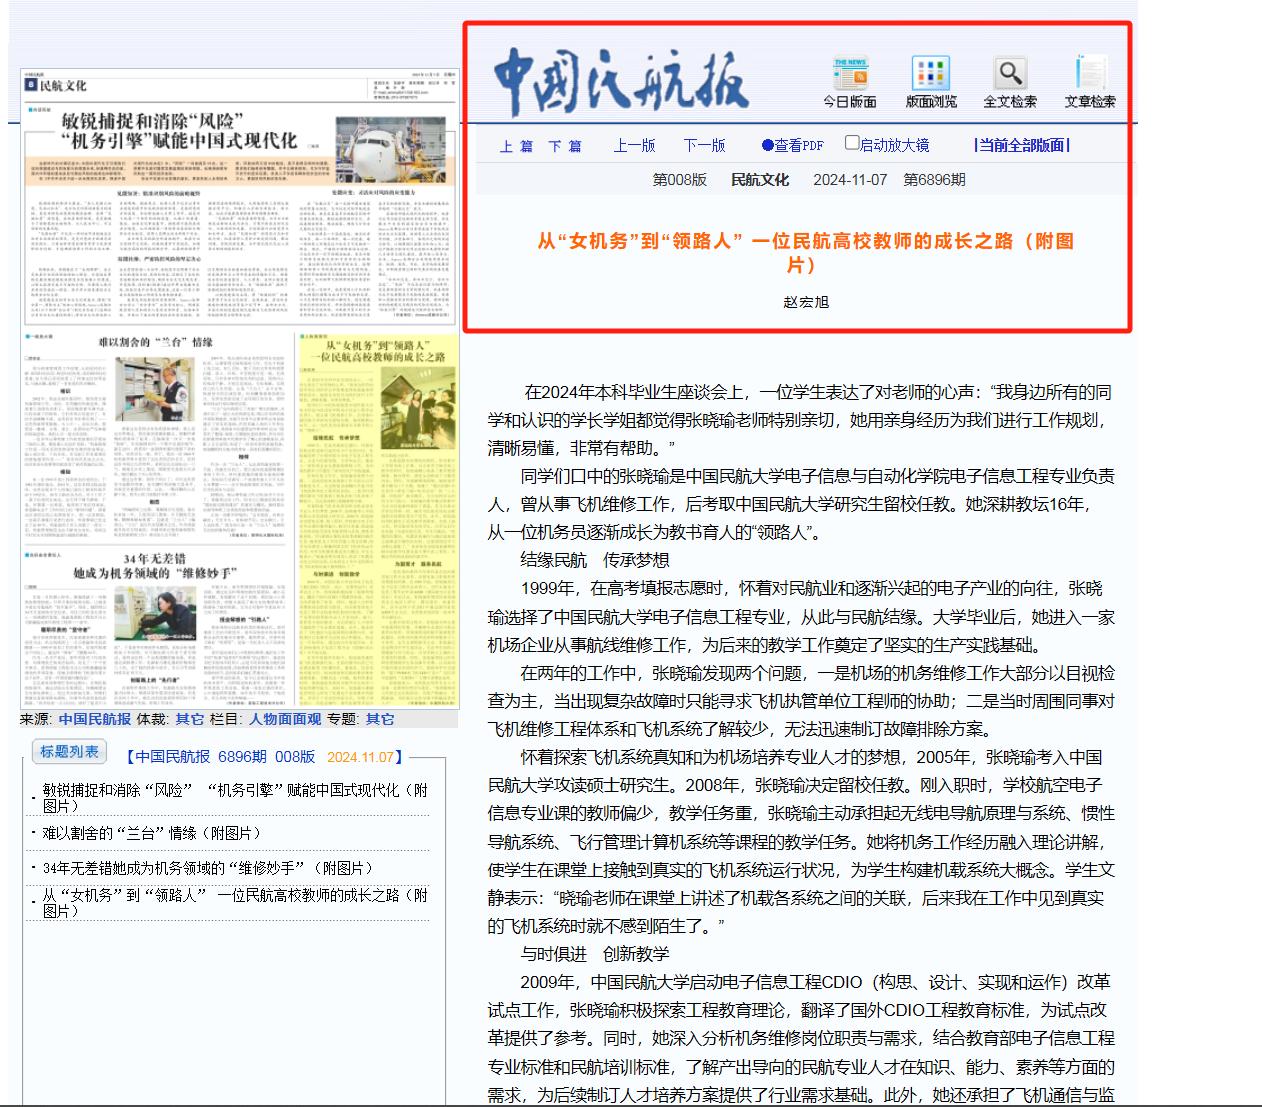
Task: Go to next article 下篇
Action: (x=564, y=146)
